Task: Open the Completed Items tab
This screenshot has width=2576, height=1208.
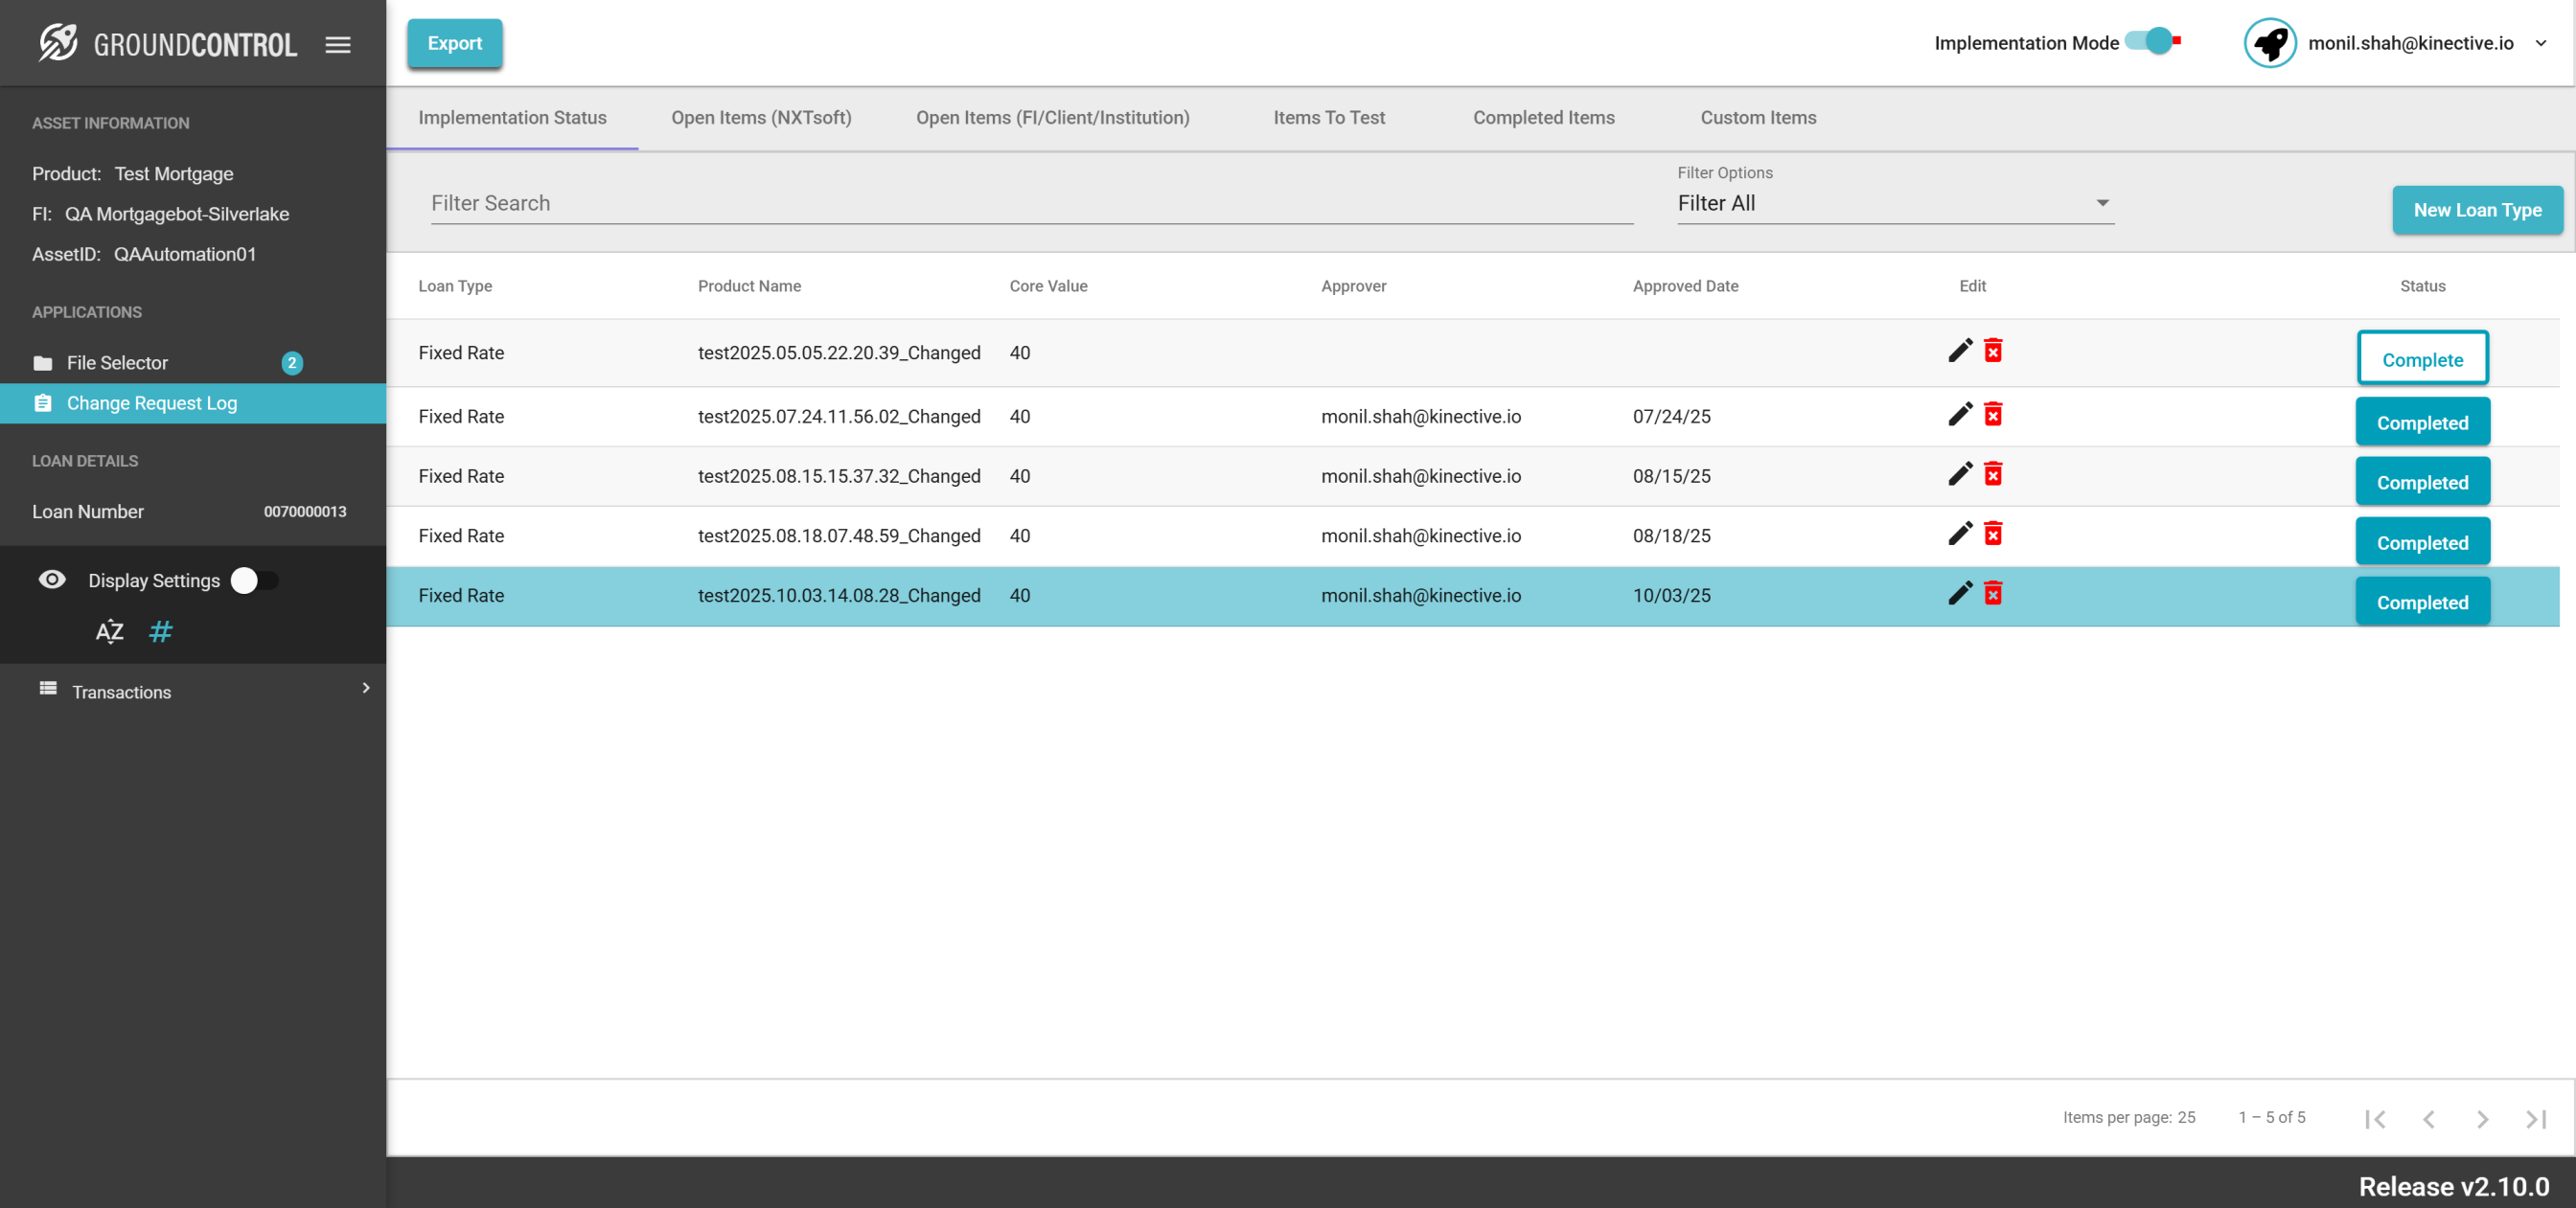Action: click(x=1543, y=117)
